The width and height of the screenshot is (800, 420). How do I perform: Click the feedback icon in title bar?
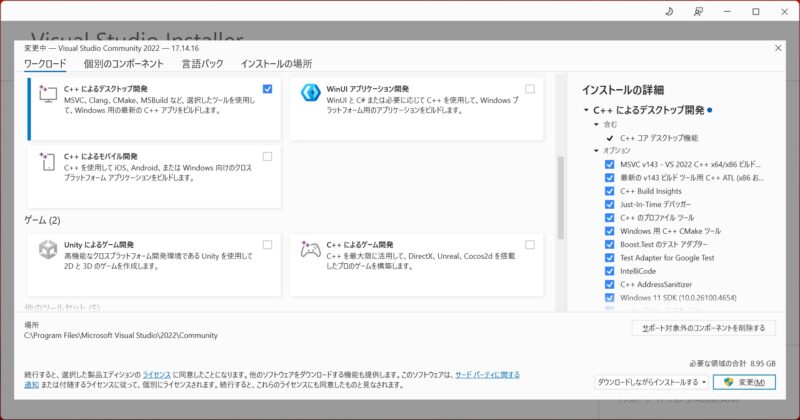pos(697,11)
